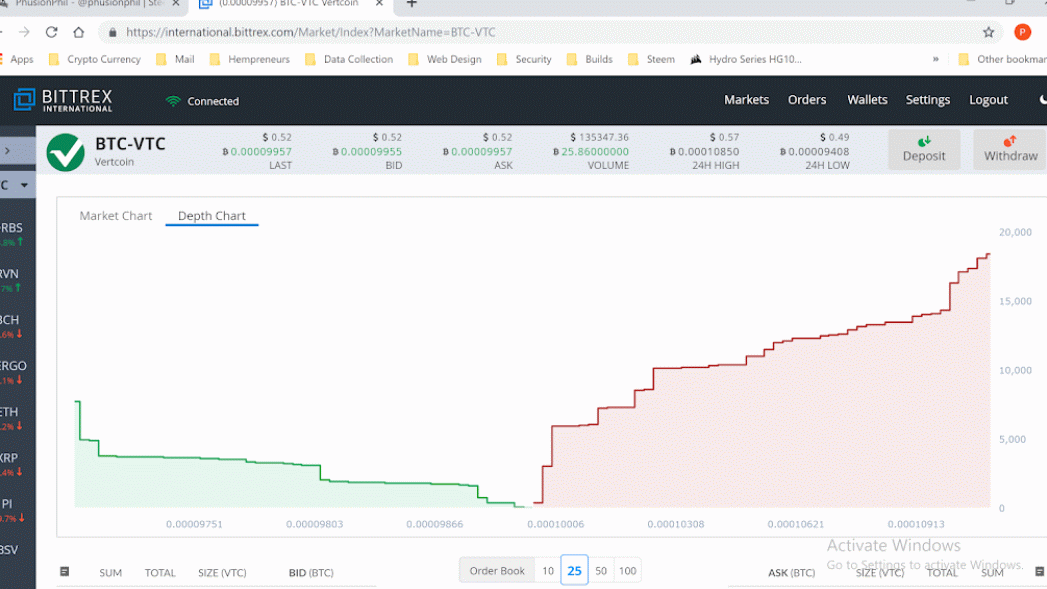Viewport: 1047px width, 589px height.
Task: Open the Apps shortcut in bookmarks bar
Action: [16, 59]
